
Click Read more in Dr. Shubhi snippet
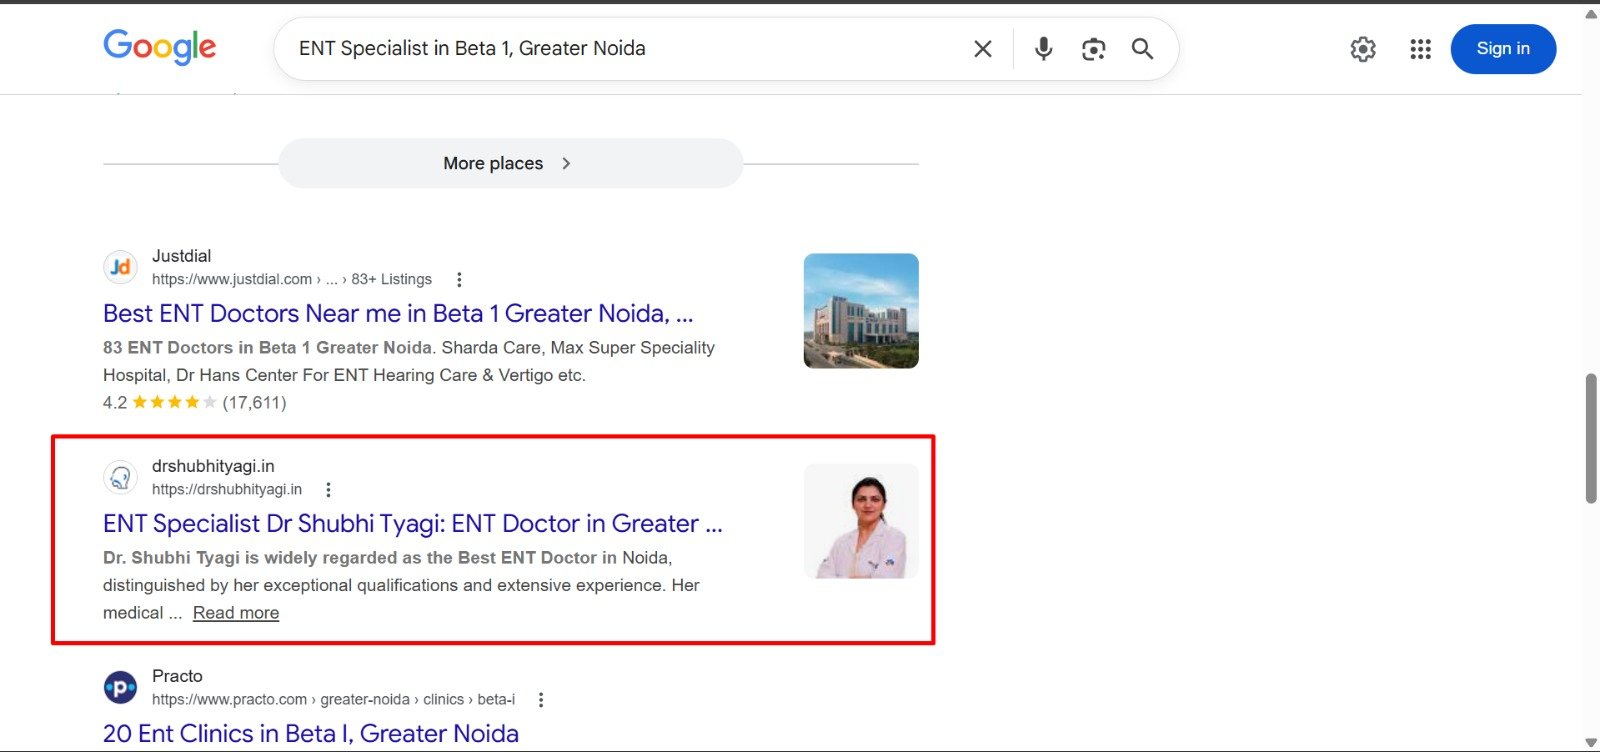tap(236, 613)
